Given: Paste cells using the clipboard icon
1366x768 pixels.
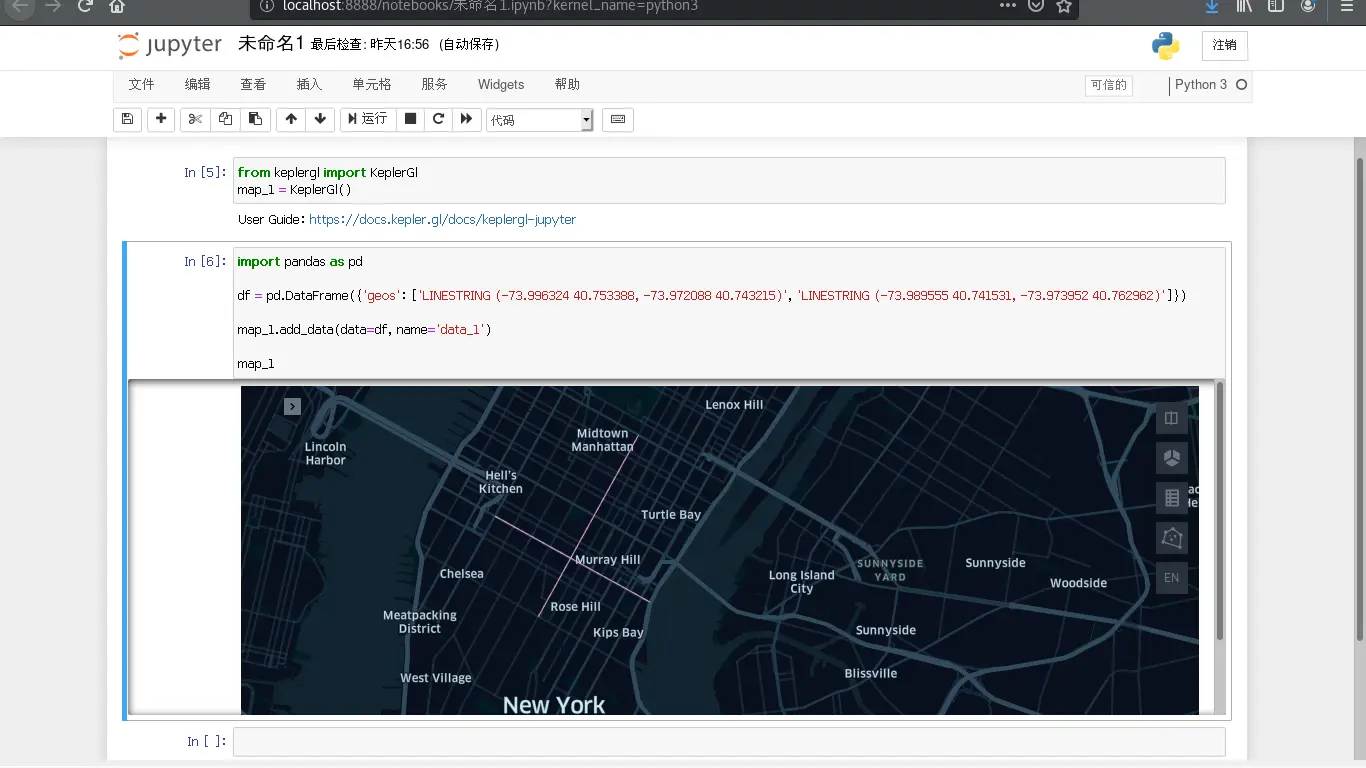Looking at the screenshot, I should pyautogui.click(x=255, y=119).
